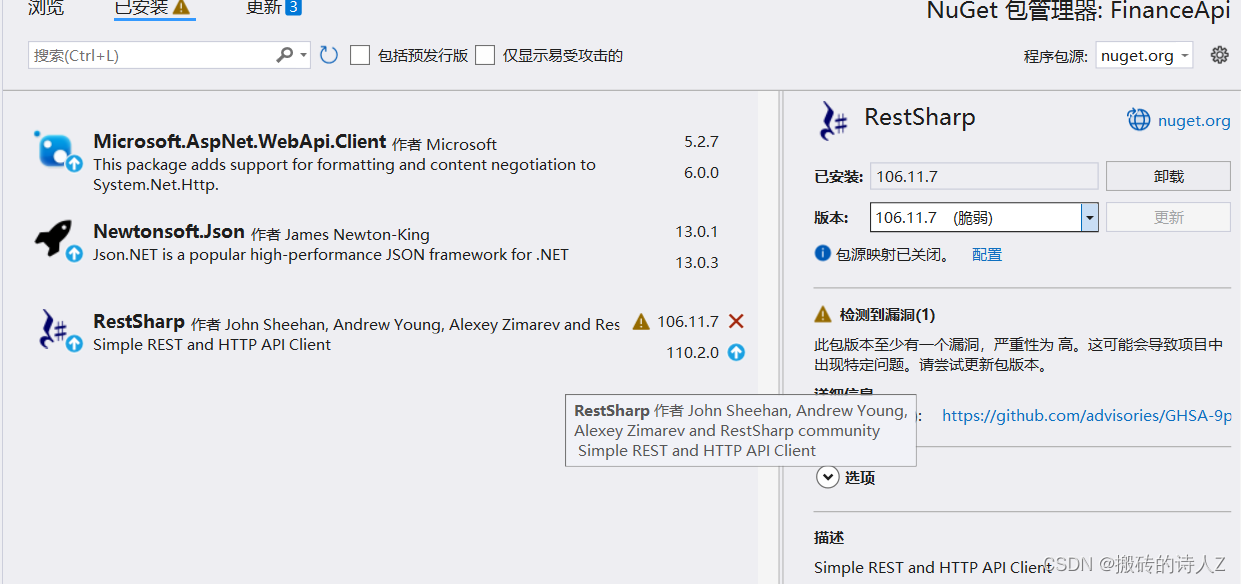This screenshot has height=584, width=1241.
Task: Click version 13.0.3 of Newtonsoft.Json
Action: pos(697,262)
